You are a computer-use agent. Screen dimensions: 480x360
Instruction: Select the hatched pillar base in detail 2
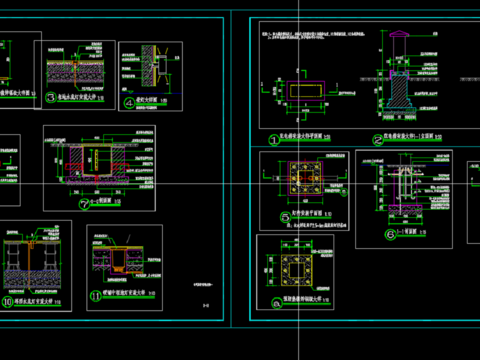click(399, 90)
